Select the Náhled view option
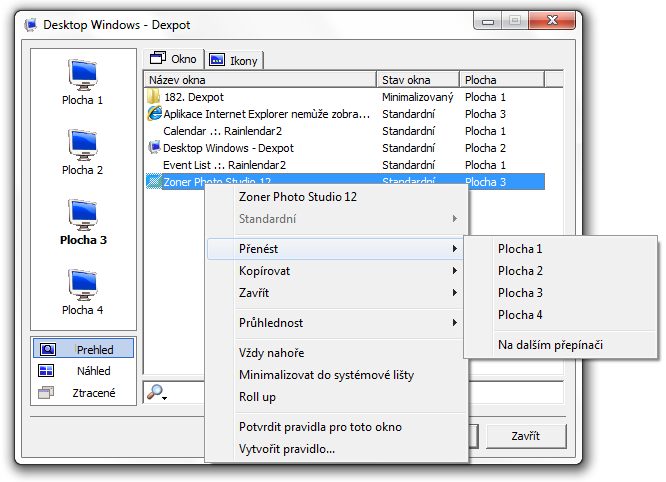Screen dimensions: 666x482 tap(83, 371)
